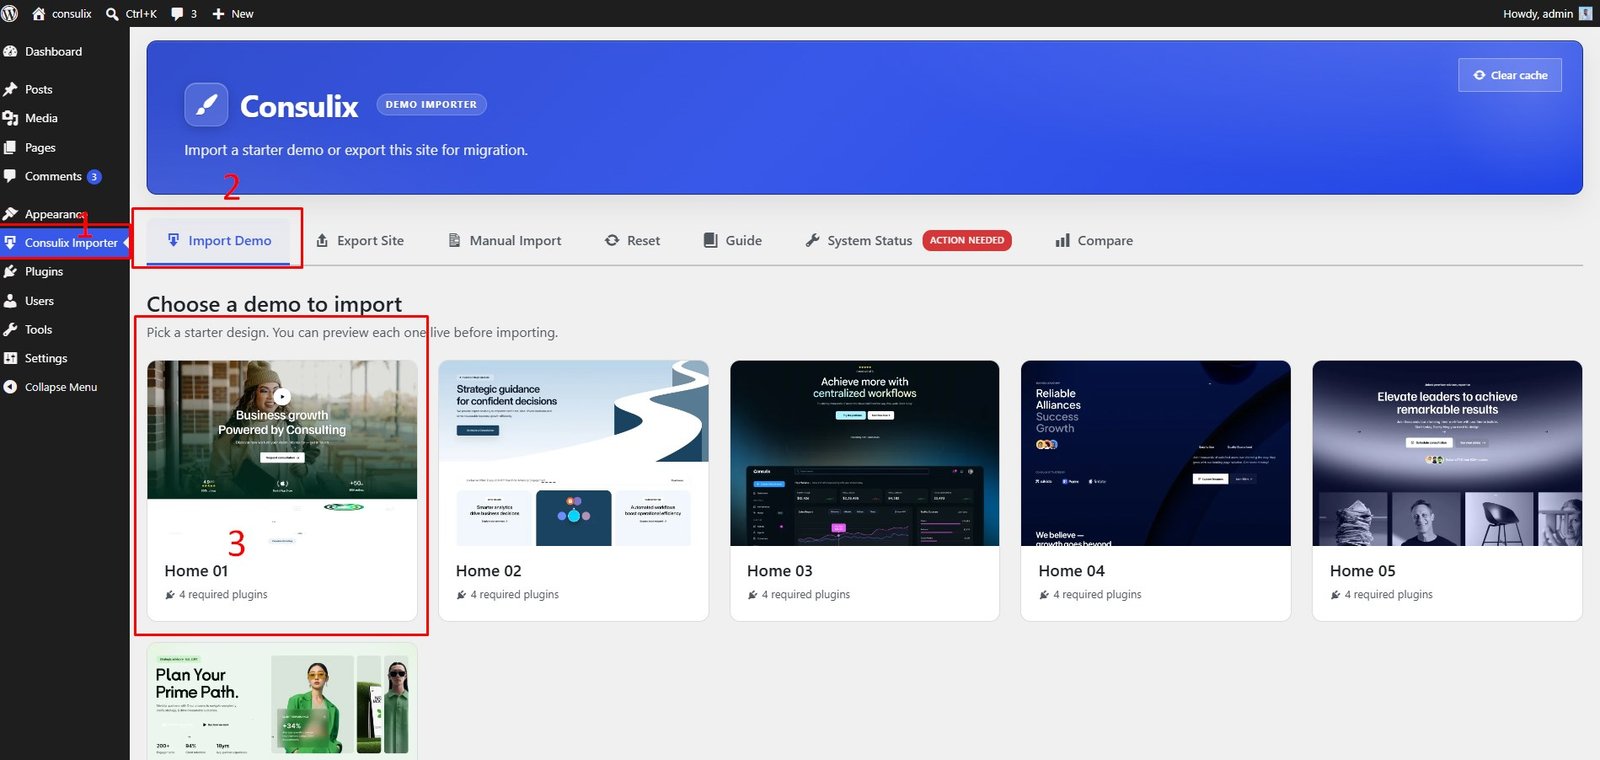The image size is (1600, 760).
Task: Click the DEMO IMPORTER badge
Action: (431, 104)
